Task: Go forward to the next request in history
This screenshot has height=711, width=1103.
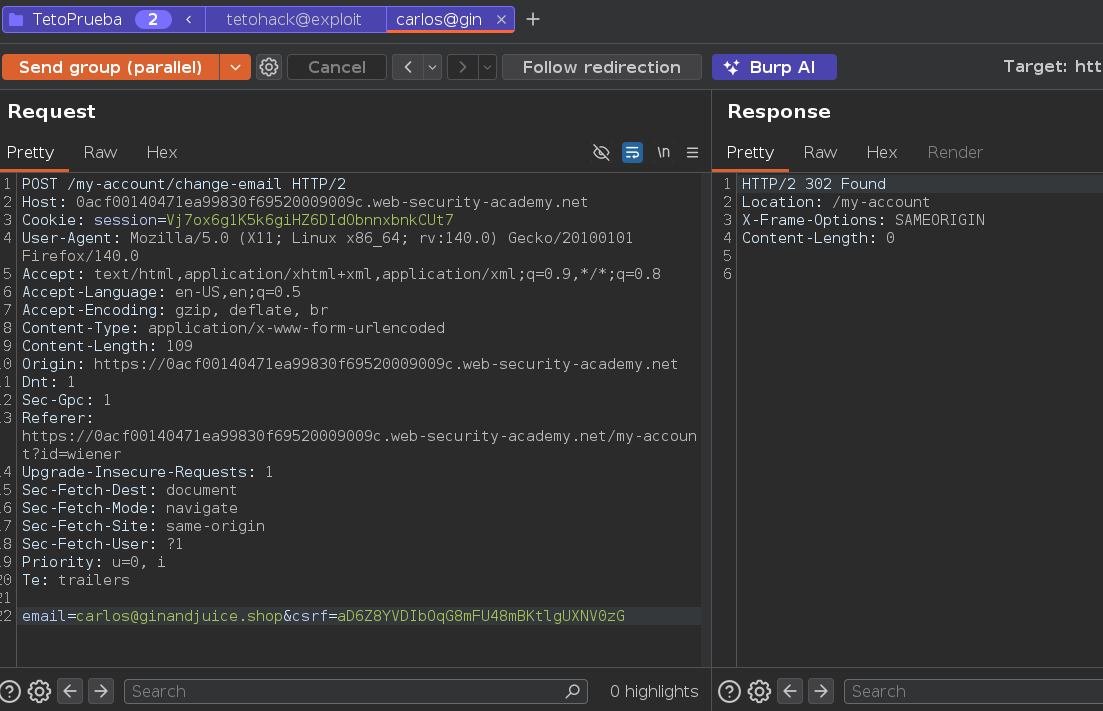Action: [462, 68]
